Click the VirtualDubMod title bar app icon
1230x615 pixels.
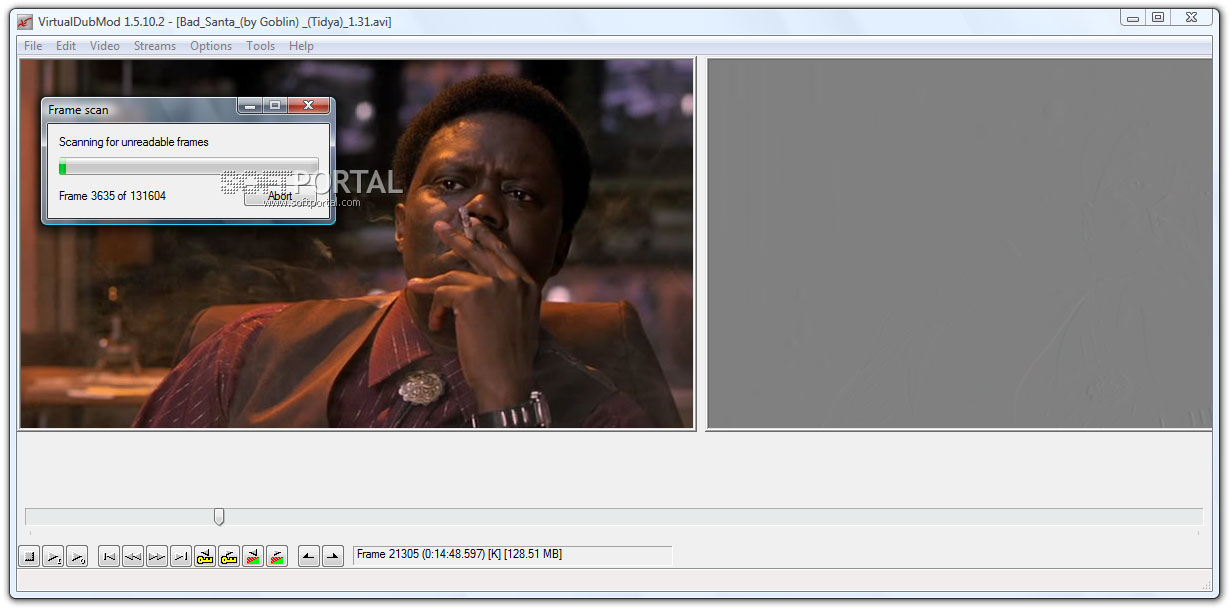click(25, 21)
